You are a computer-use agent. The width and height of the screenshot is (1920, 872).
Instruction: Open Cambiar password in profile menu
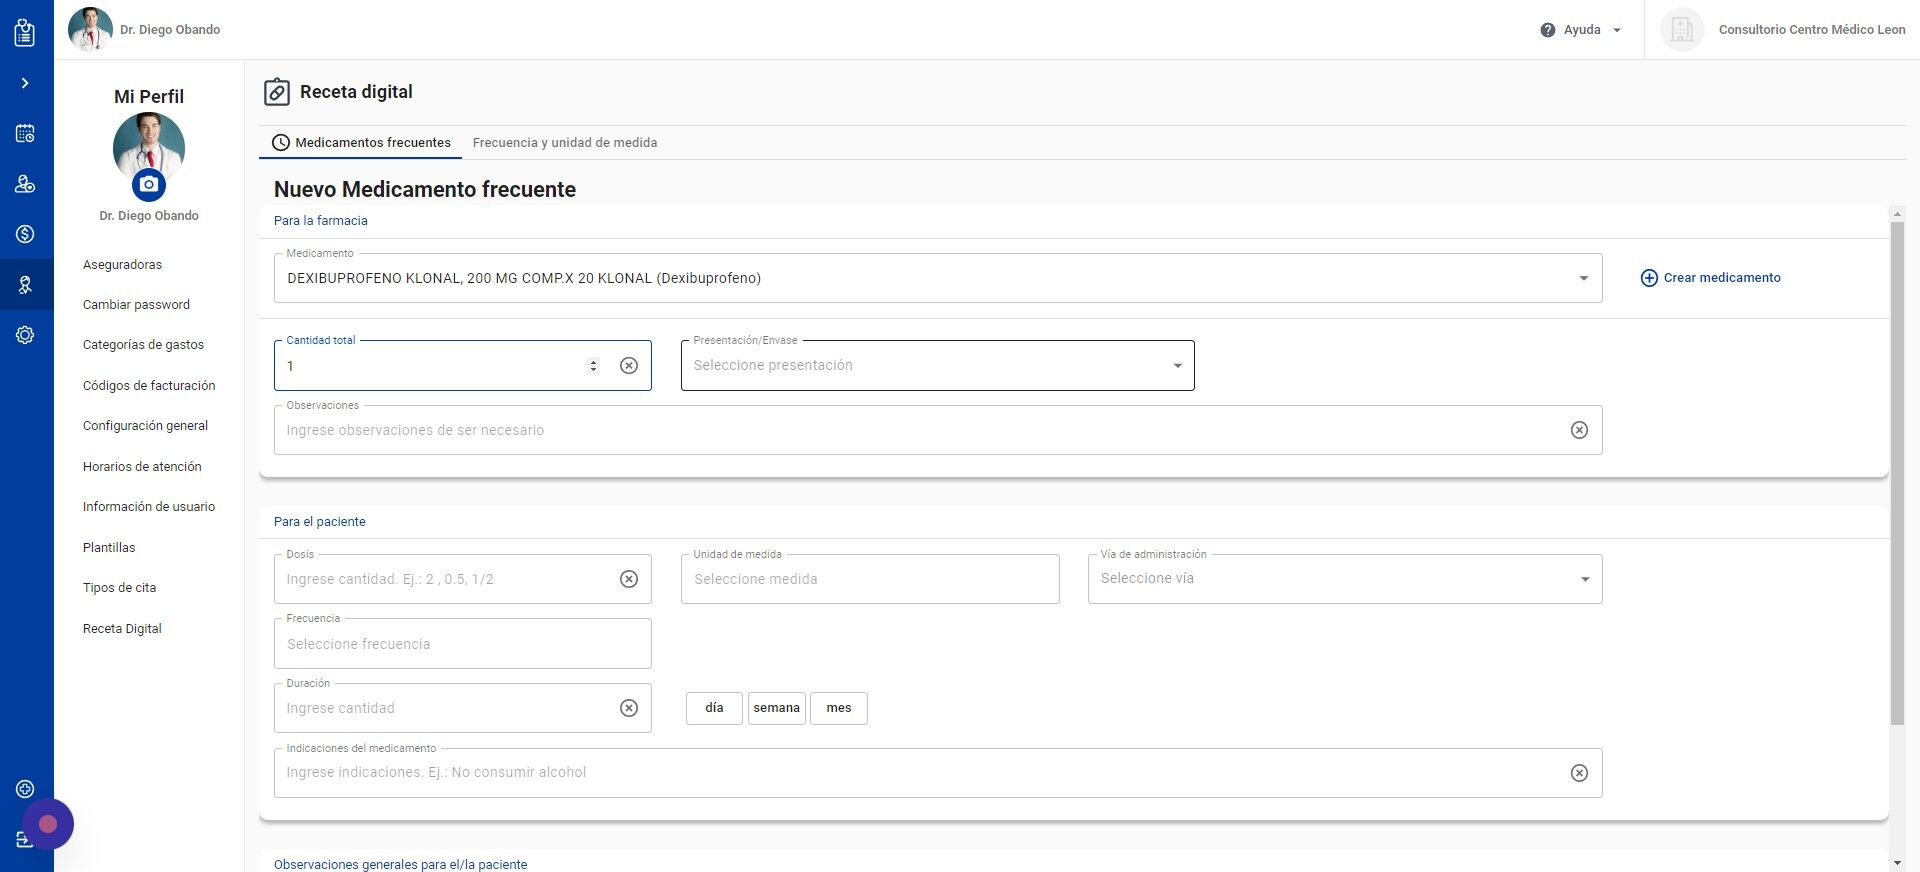tap(136, 305)
